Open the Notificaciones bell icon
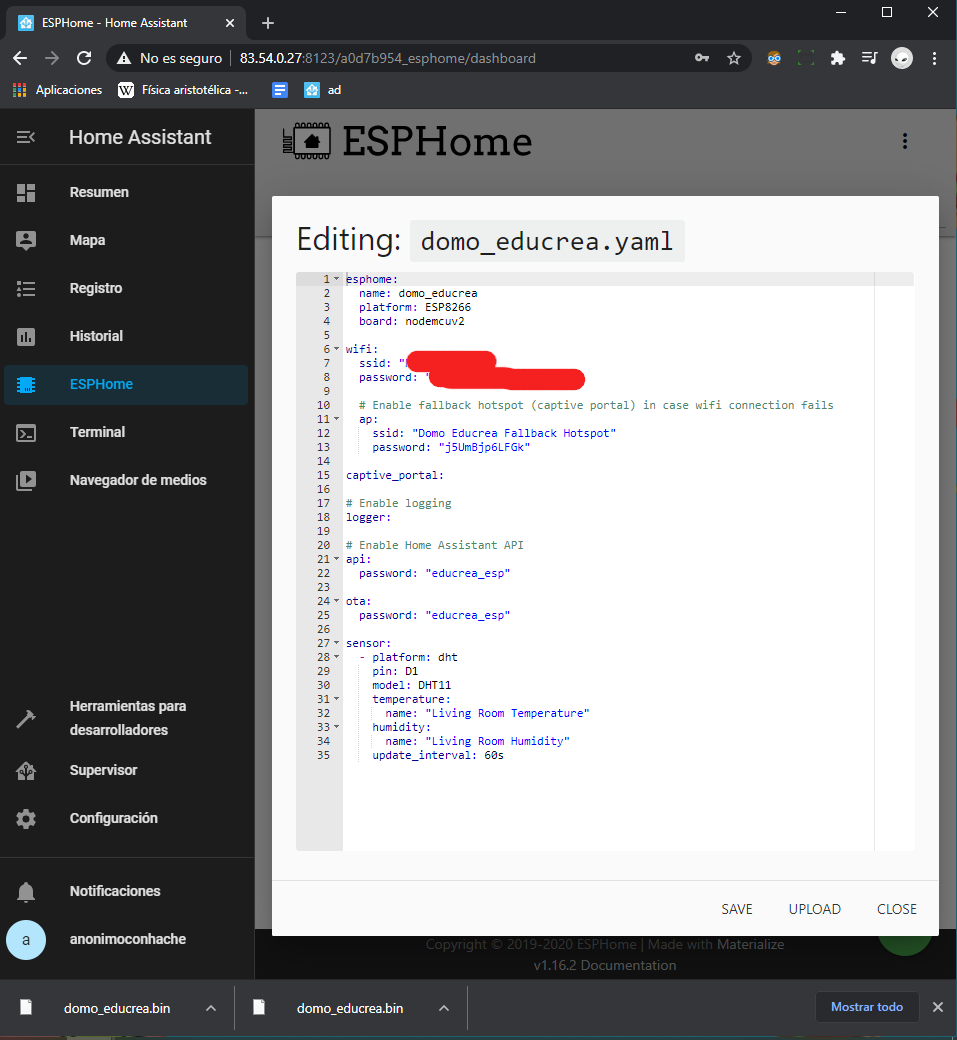This screenshot has width=957, height=1040. pyautogui.click(x=26, y=891)
